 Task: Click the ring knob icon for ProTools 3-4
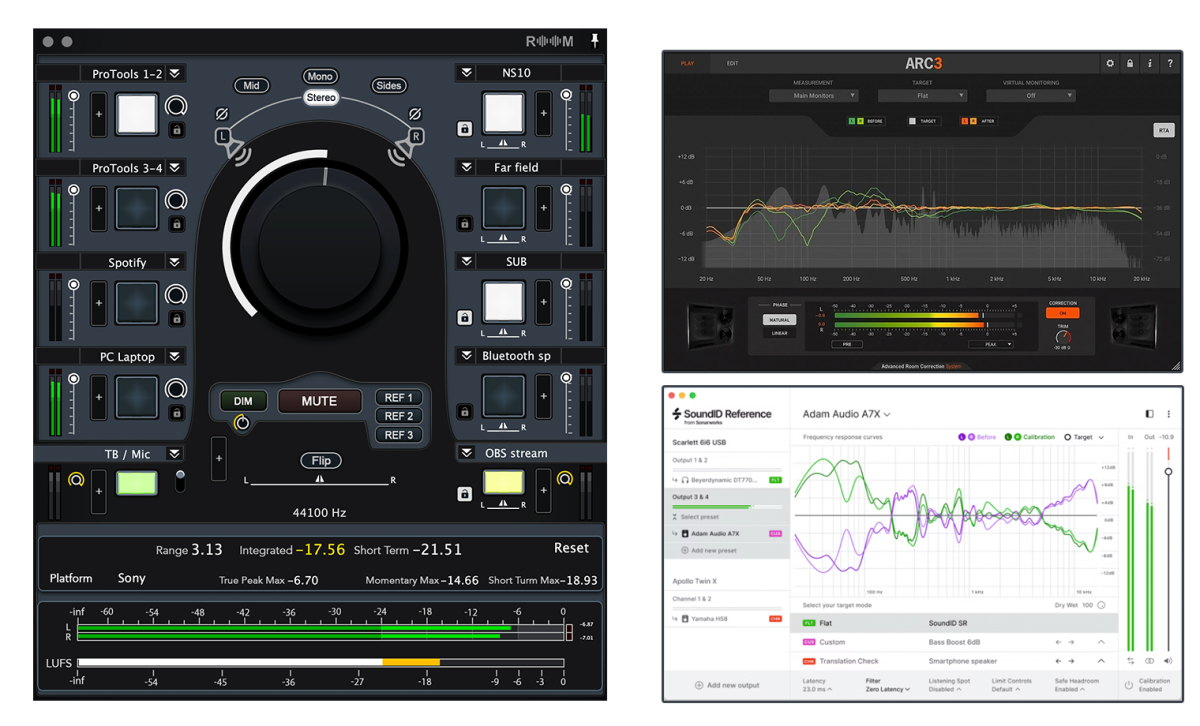[176, 201]
